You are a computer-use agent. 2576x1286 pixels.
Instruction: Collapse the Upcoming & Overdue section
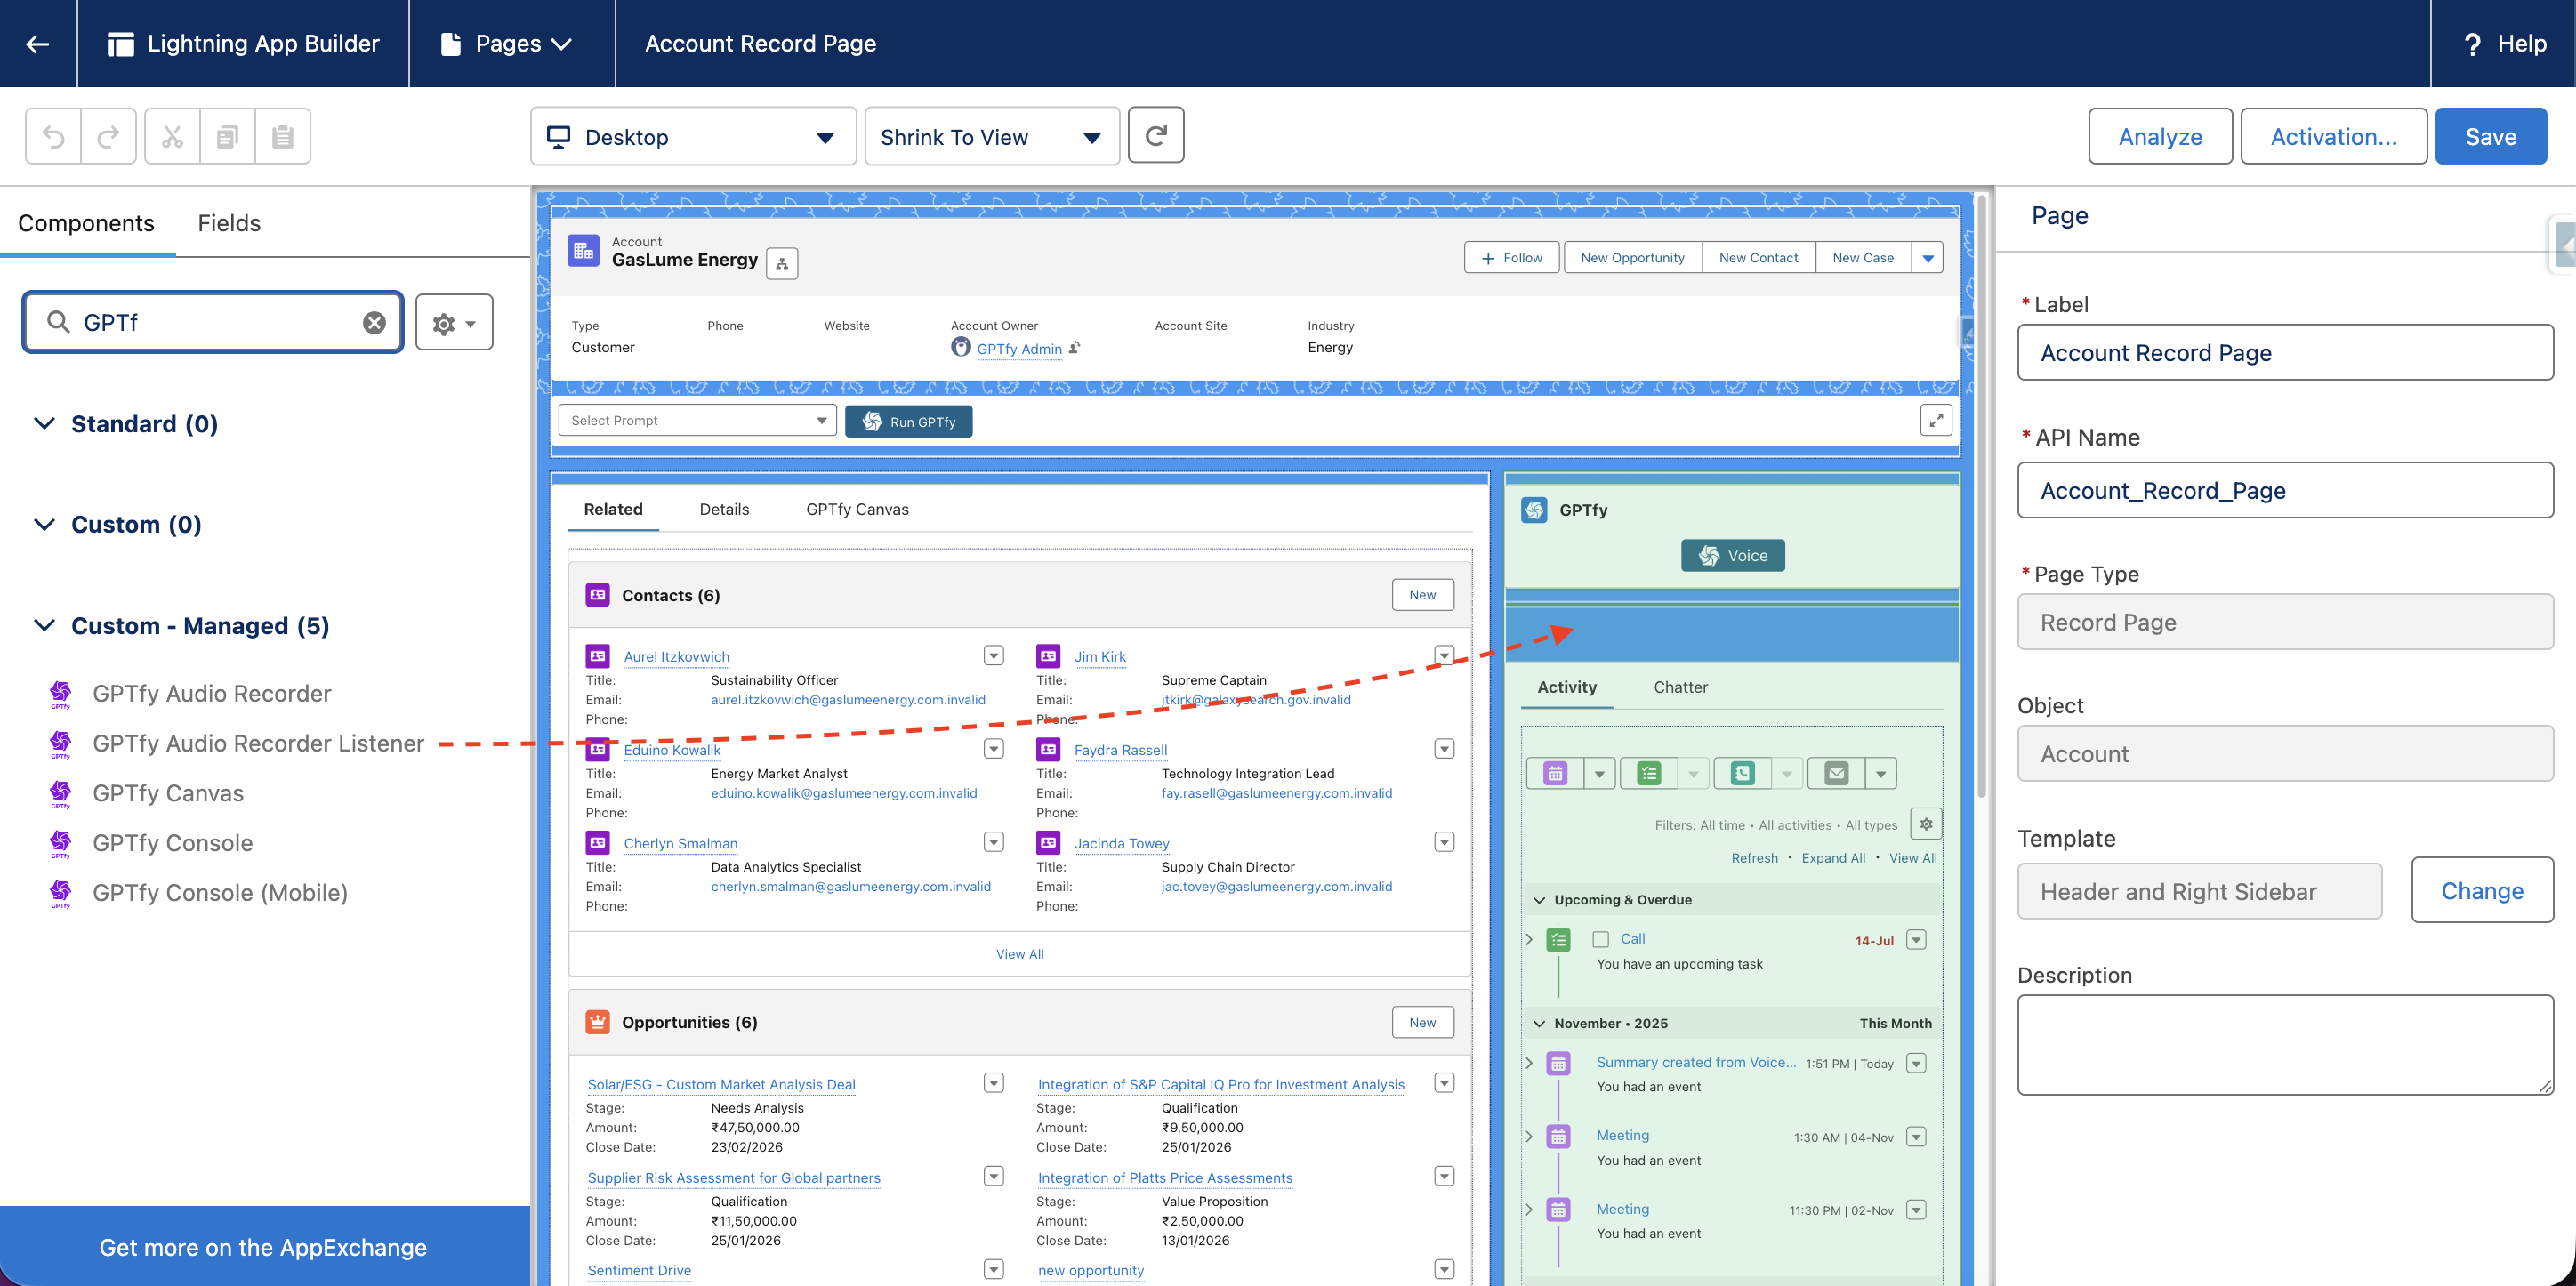[x=1540, y=900]
